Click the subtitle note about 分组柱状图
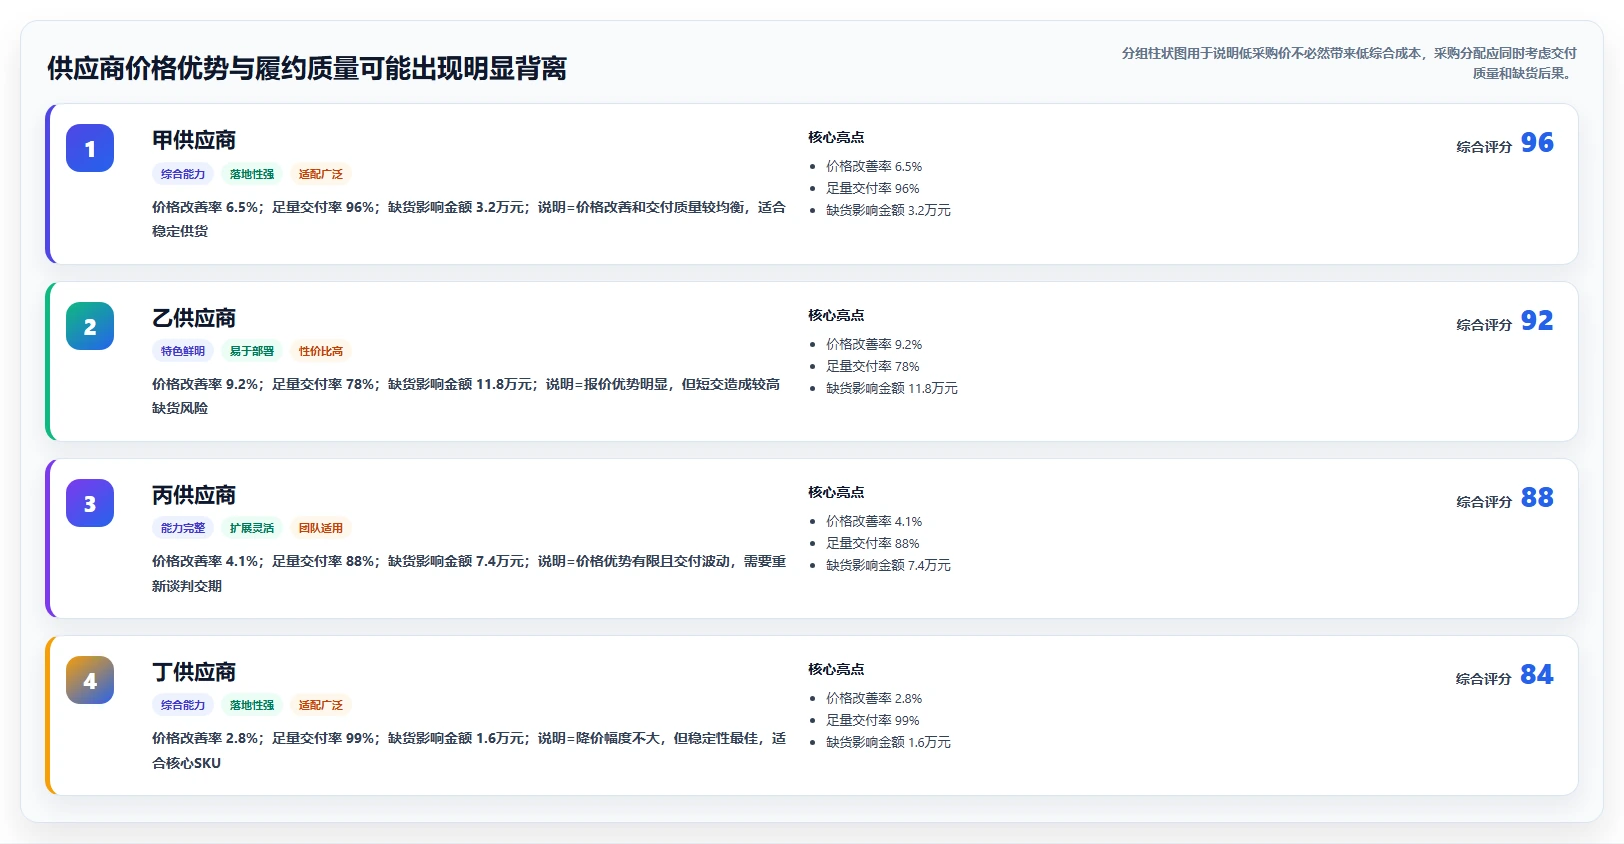Viewport: 1624px width, 844px height. [1349, 63]
